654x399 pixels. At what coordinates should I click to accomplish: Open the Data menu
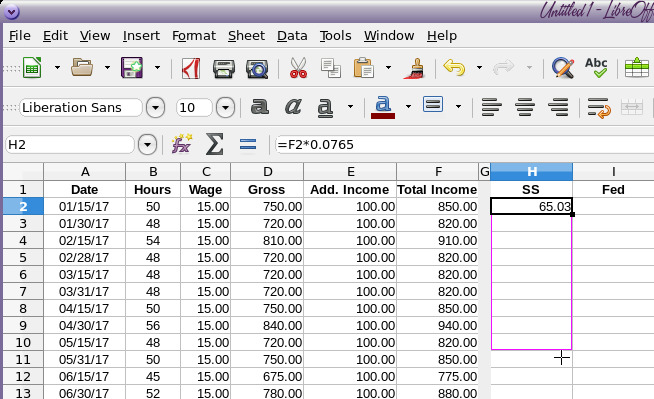point(292,36)
